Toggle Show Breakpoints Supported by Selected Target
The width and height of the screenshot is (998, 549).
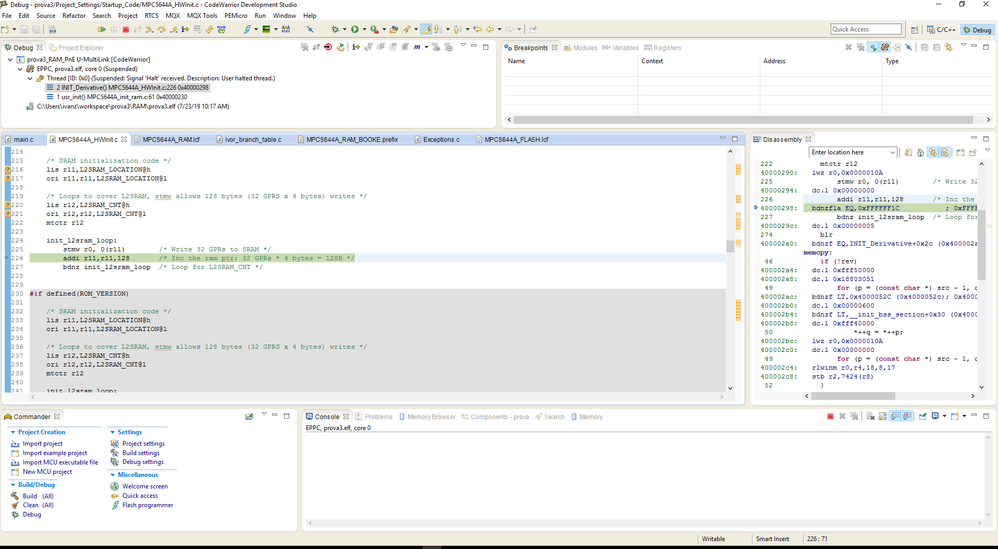874,47
